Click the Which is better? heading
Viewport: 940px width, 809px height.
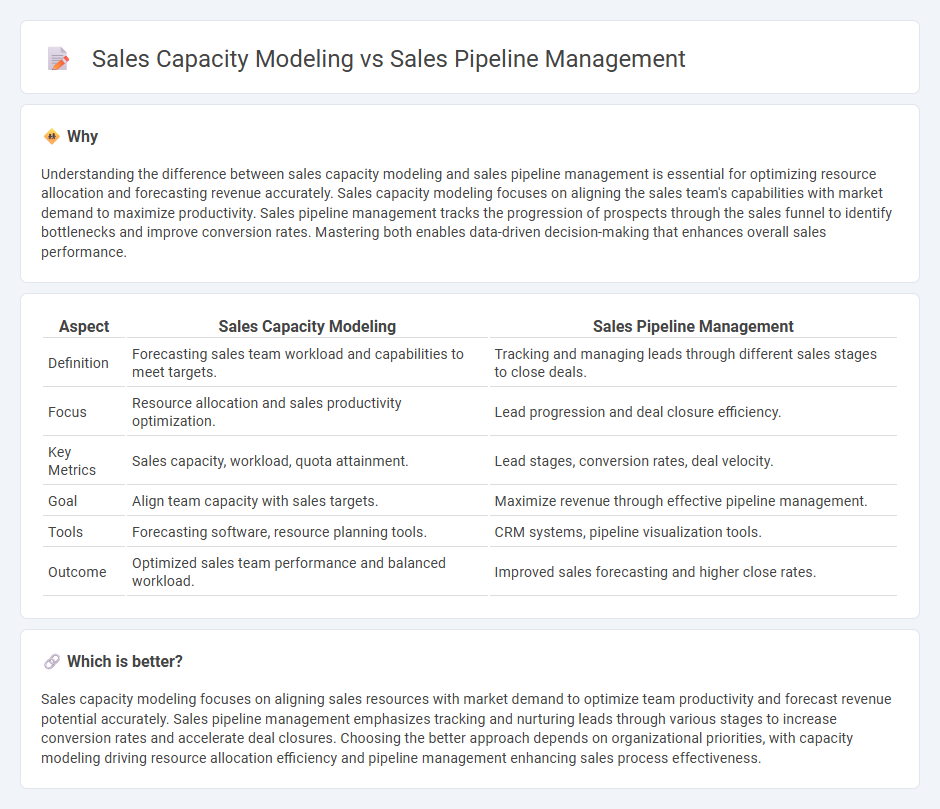[x=125, y=661]
